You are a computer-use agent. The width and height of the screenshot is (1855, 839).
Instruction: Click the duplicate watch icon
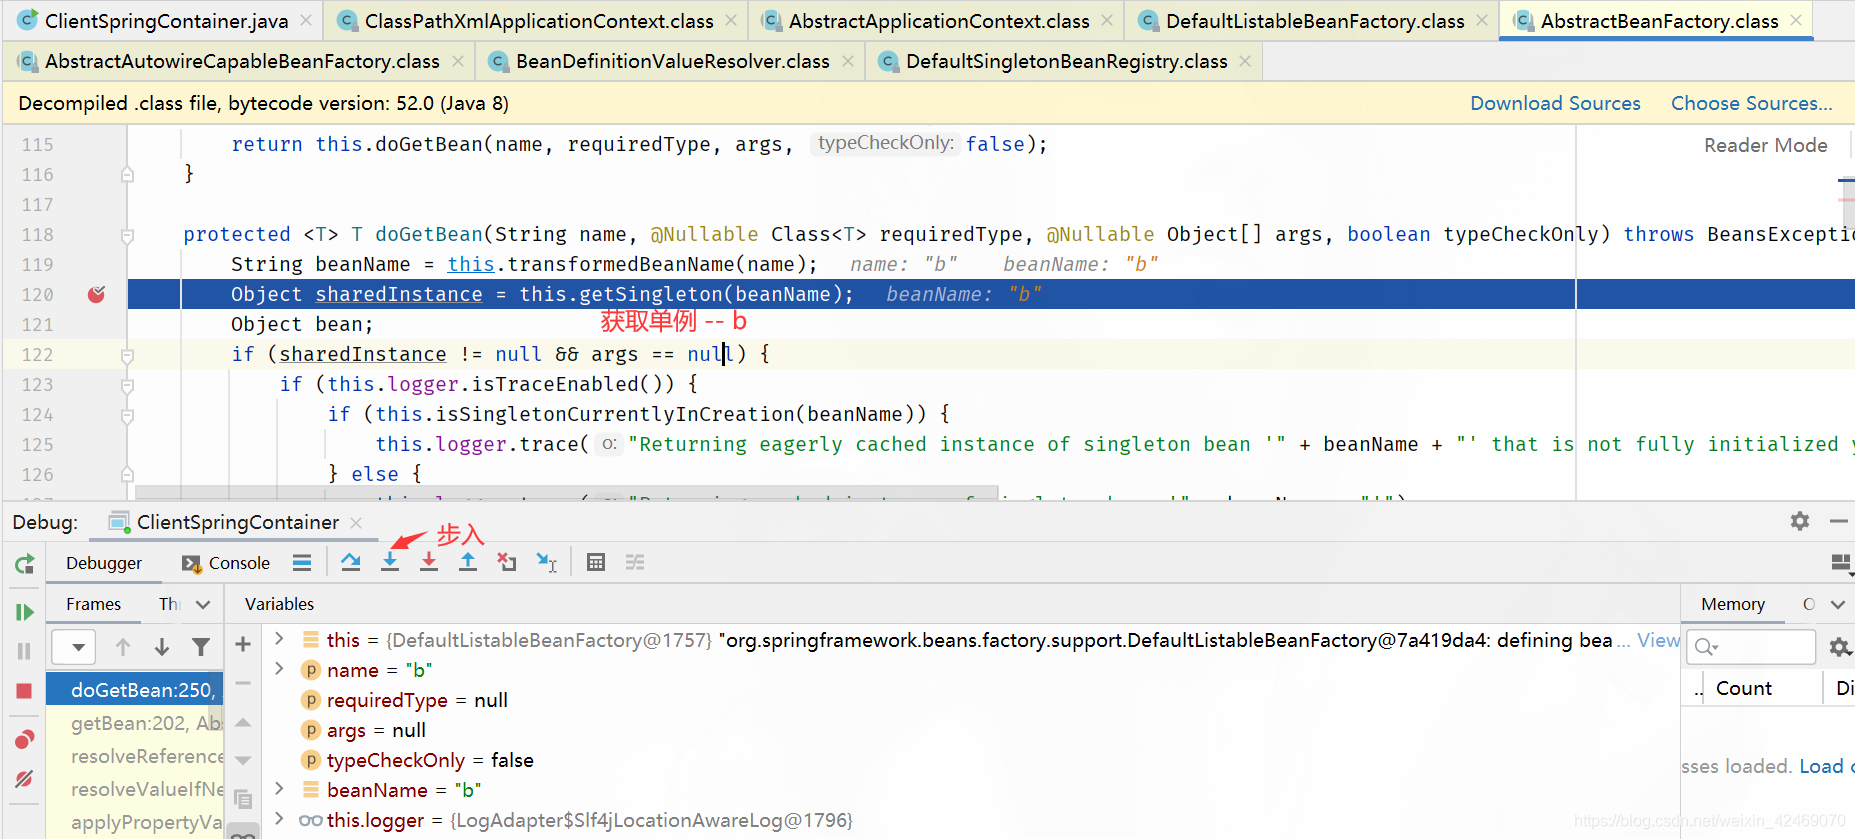click(243, 798)
